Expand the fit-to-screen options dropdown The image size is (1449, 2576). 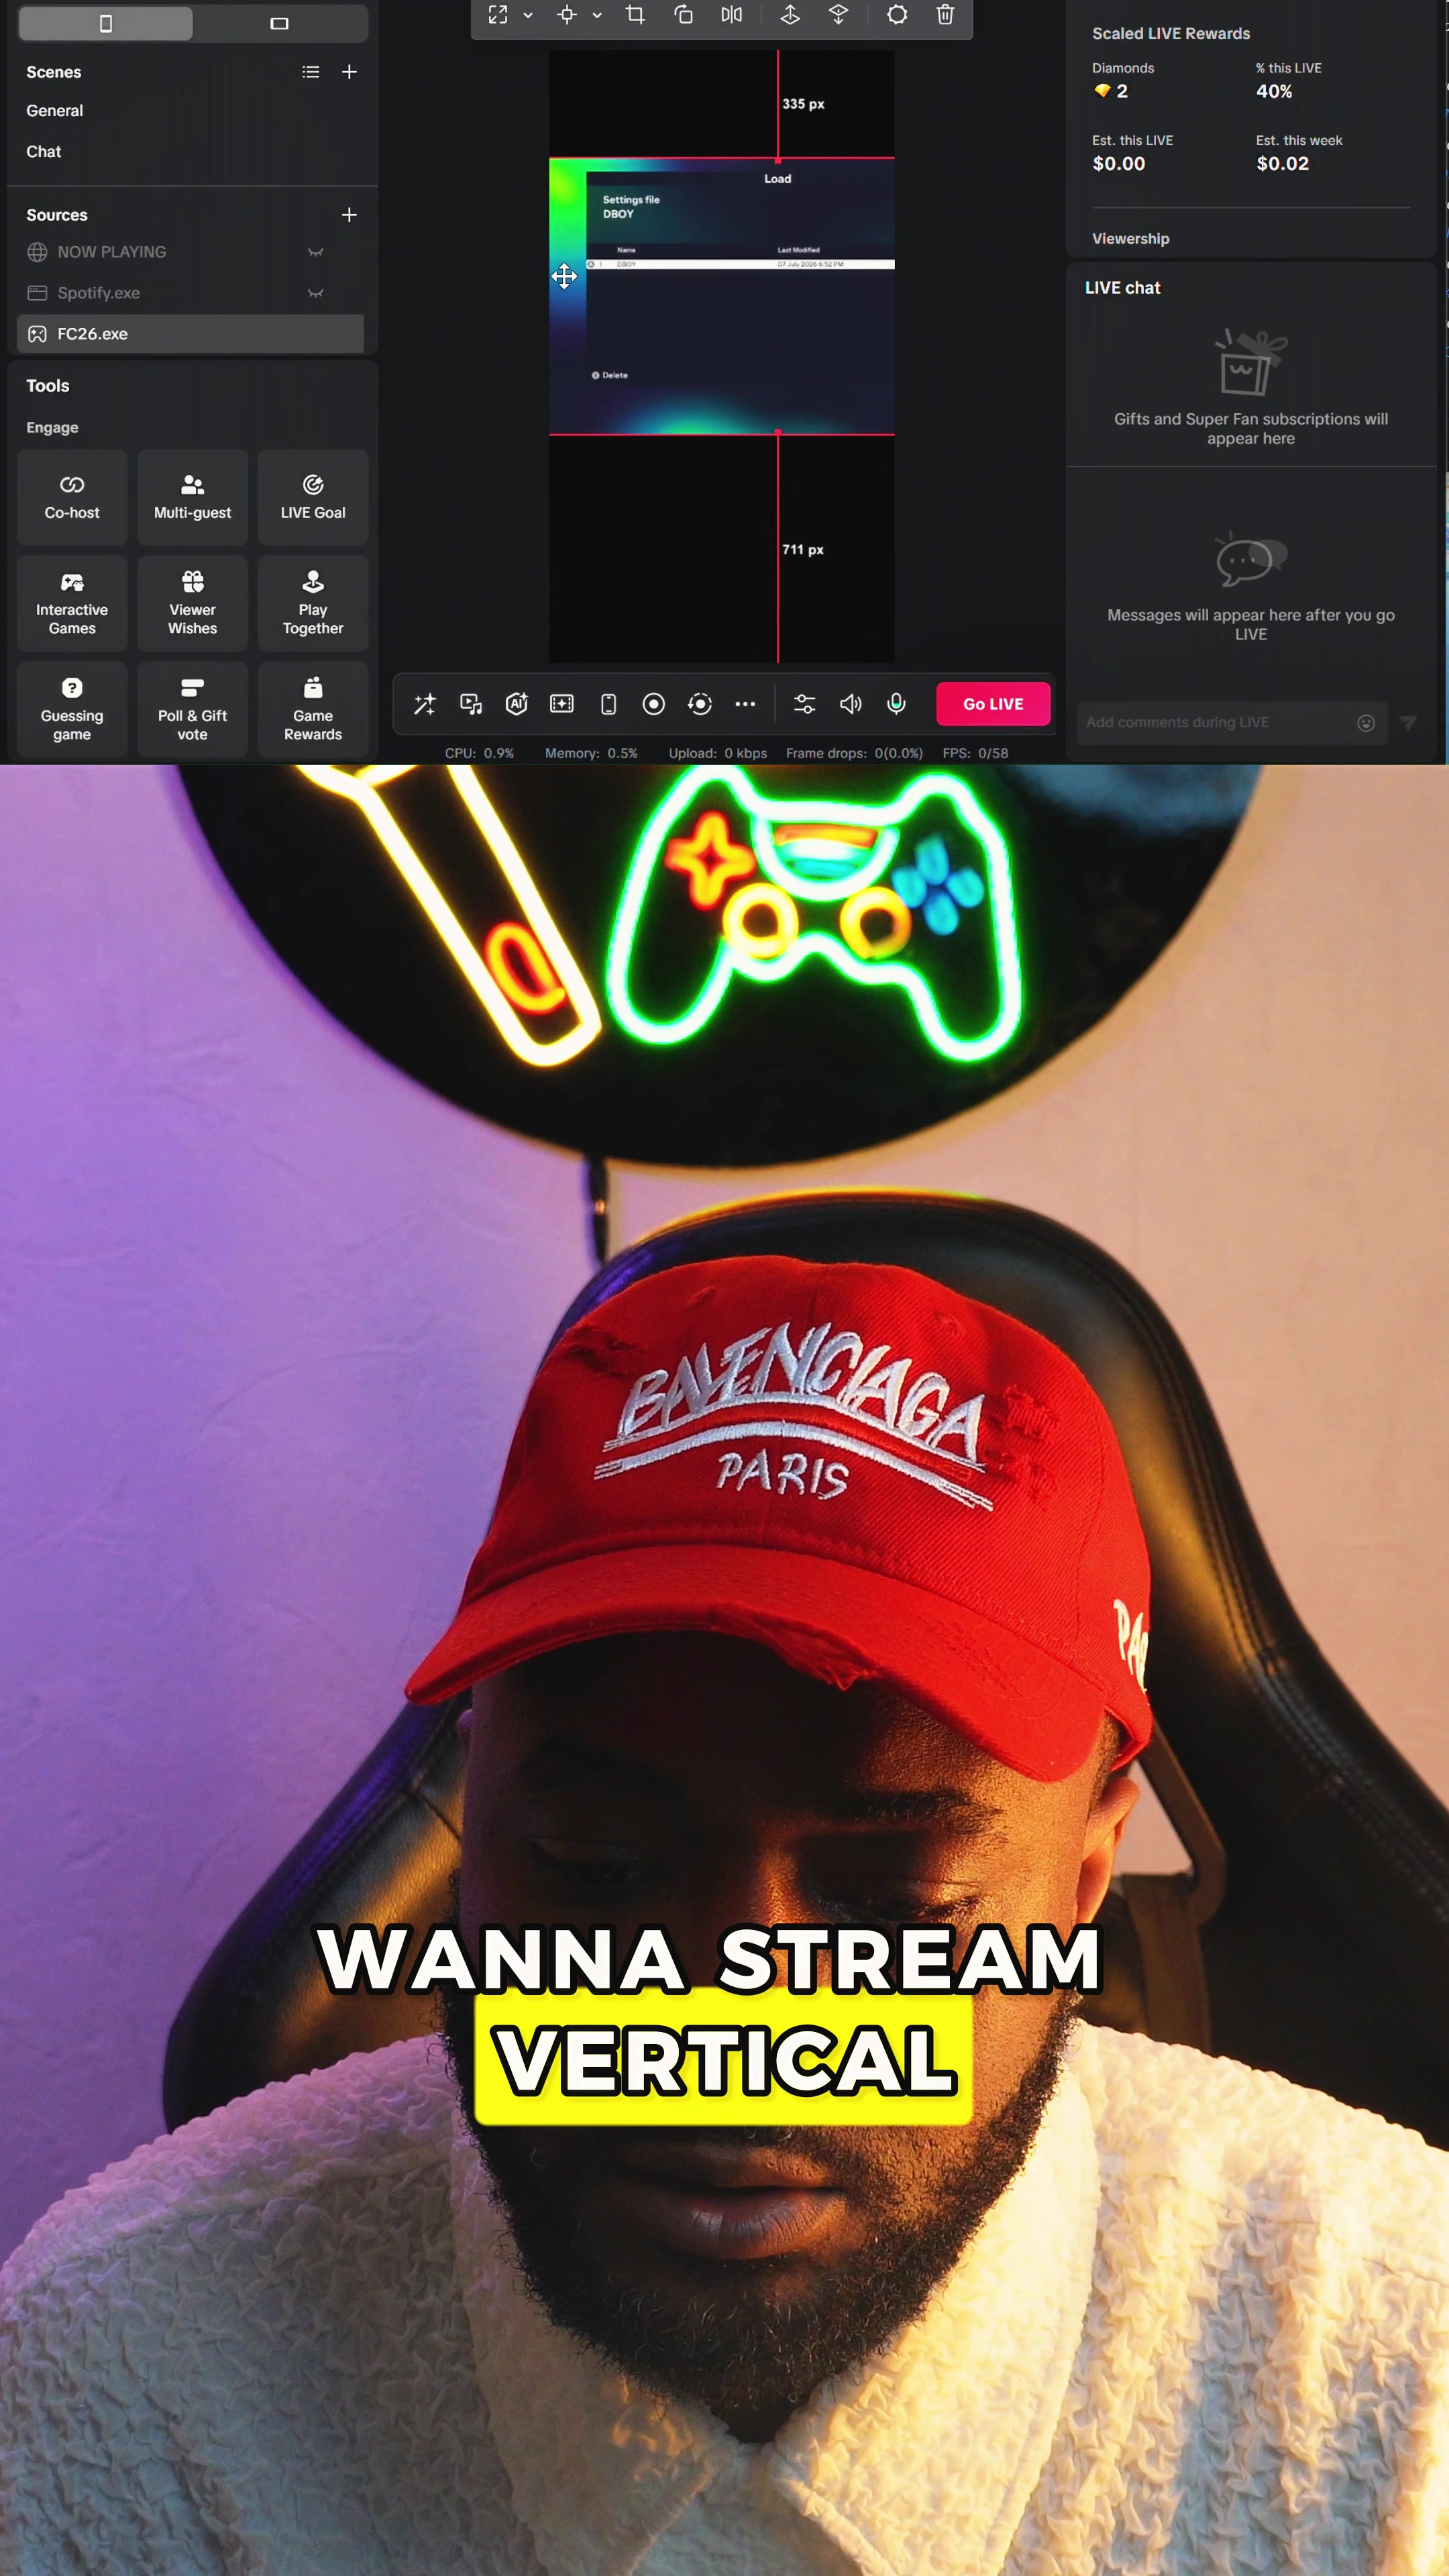528,15
